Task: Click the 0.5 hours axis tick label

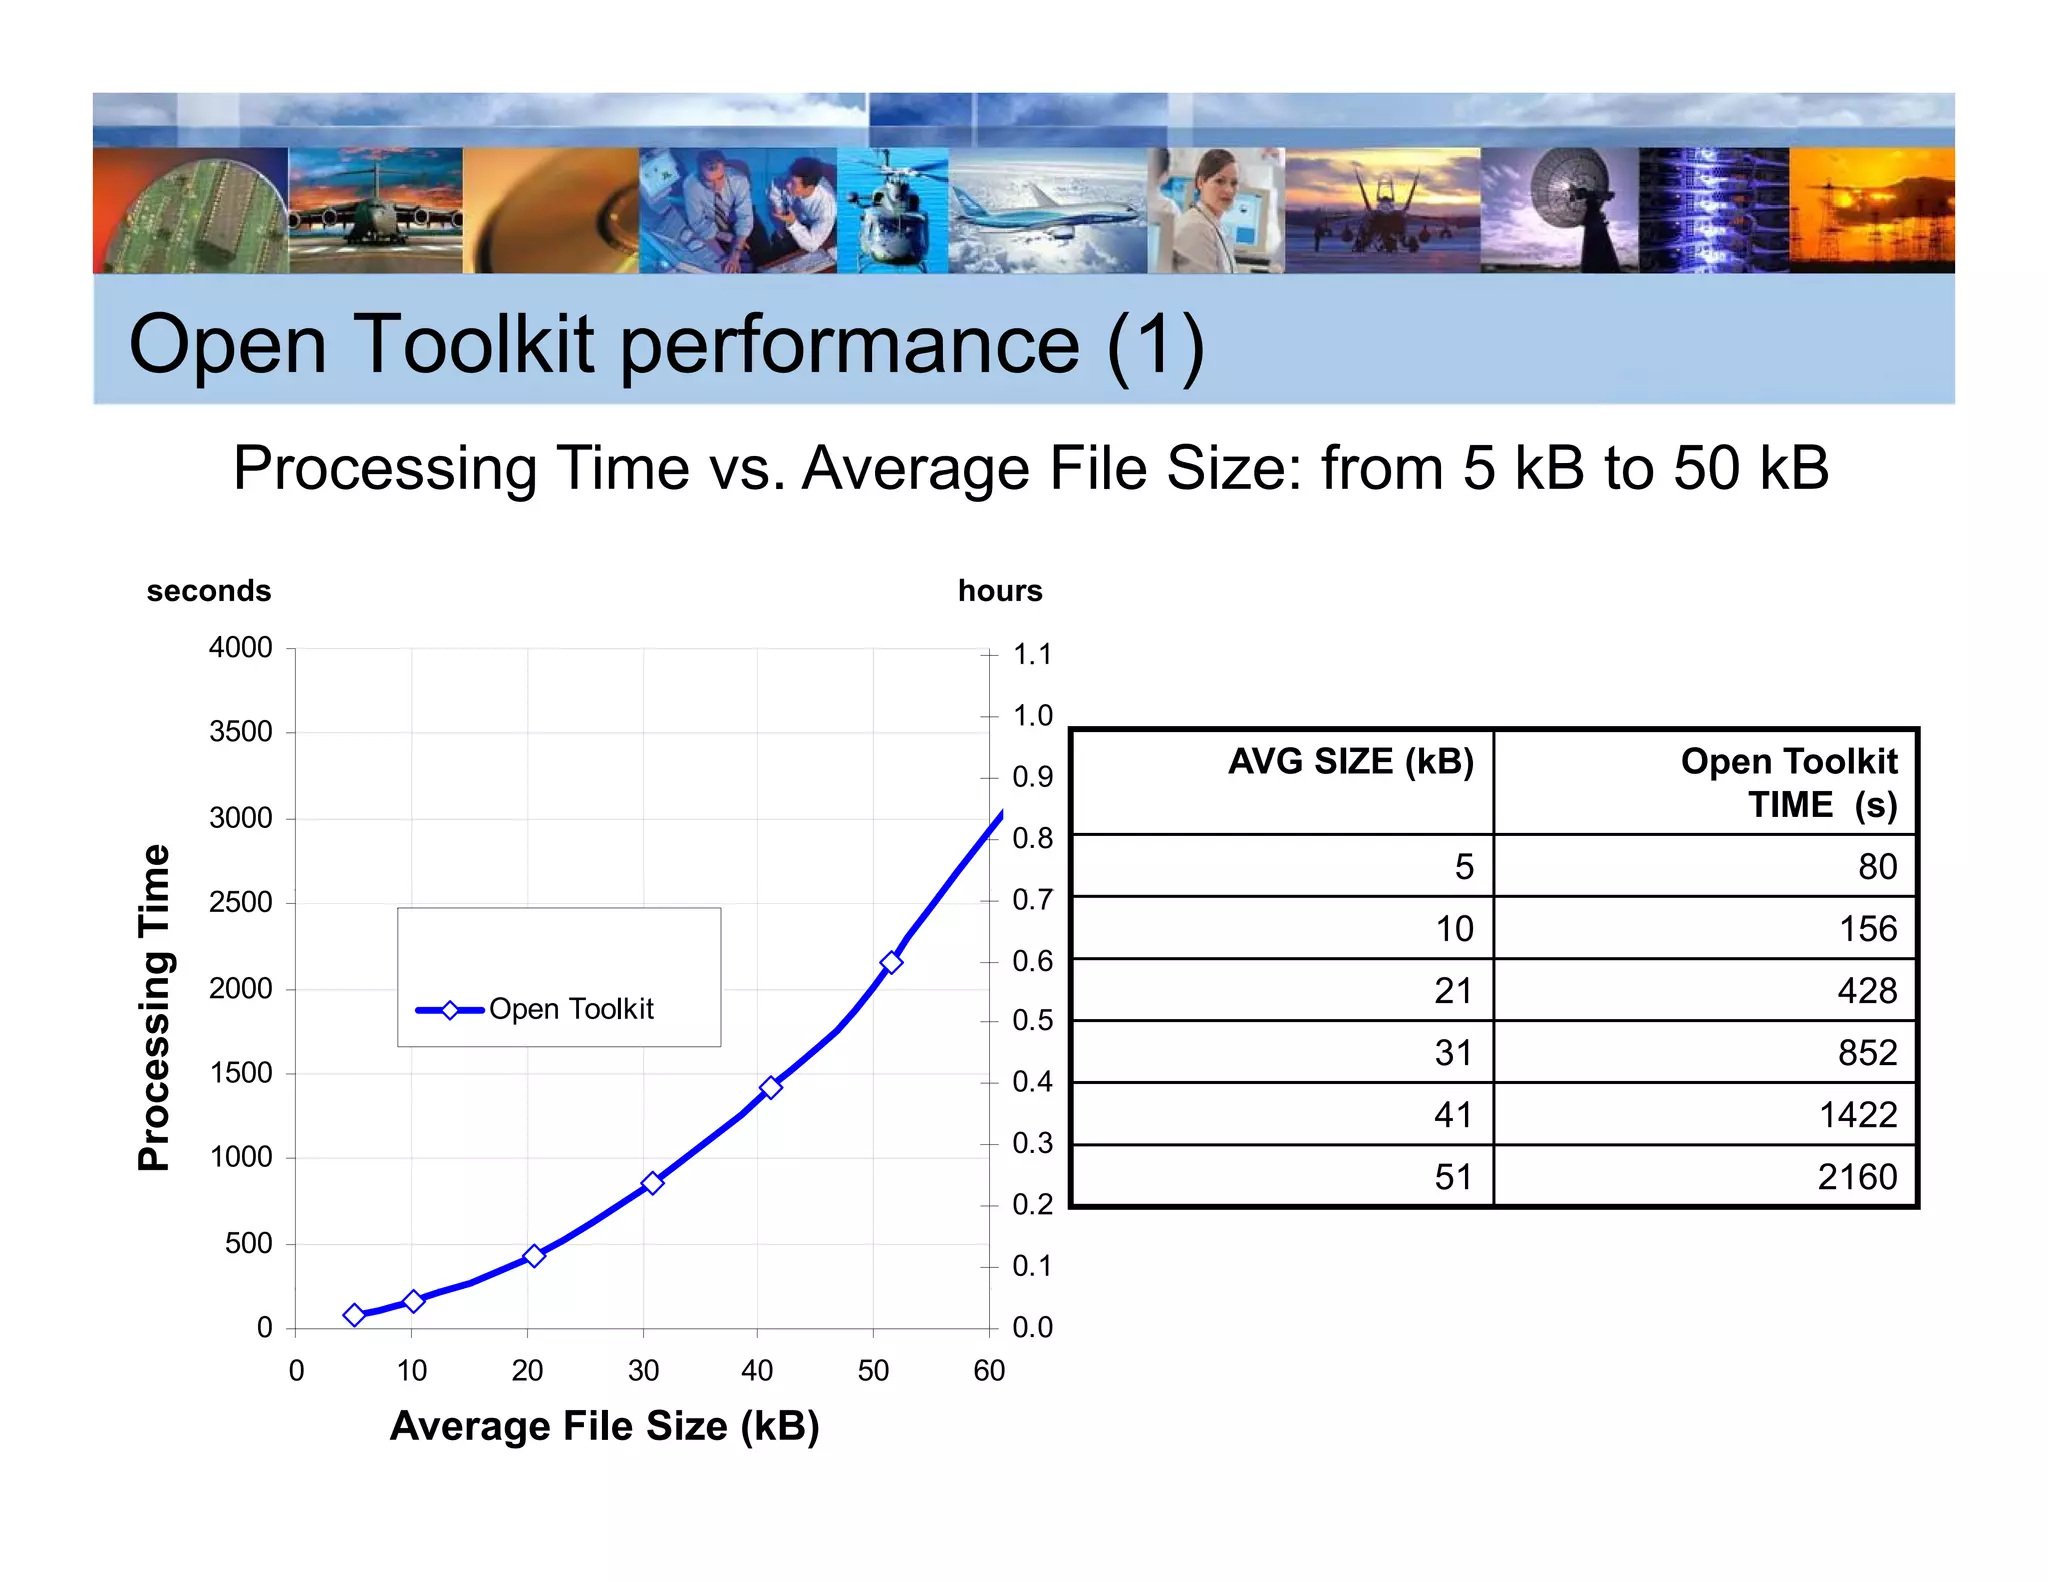Action: point(1033,1021)
